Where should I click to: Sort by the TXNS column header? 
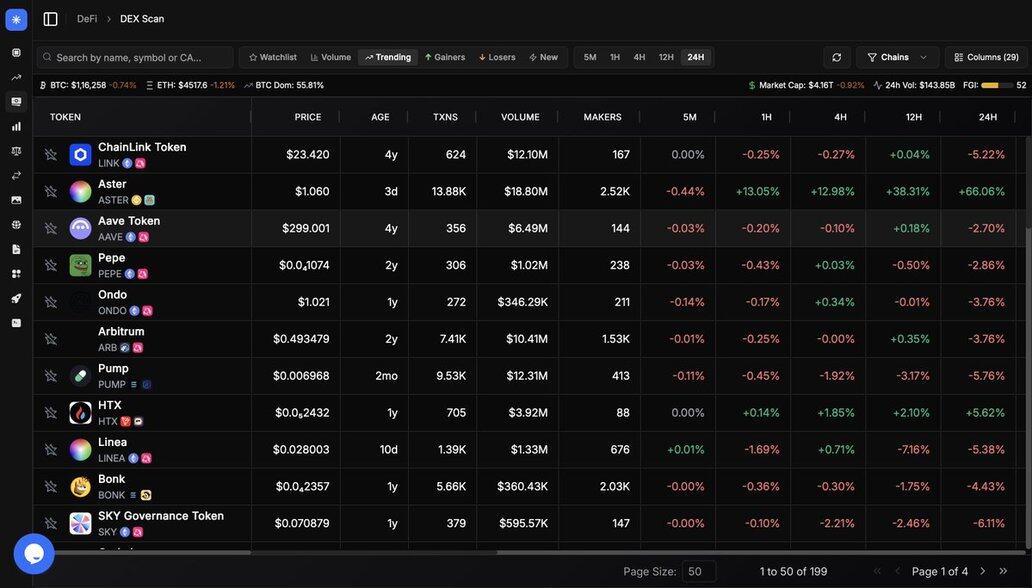445,117
